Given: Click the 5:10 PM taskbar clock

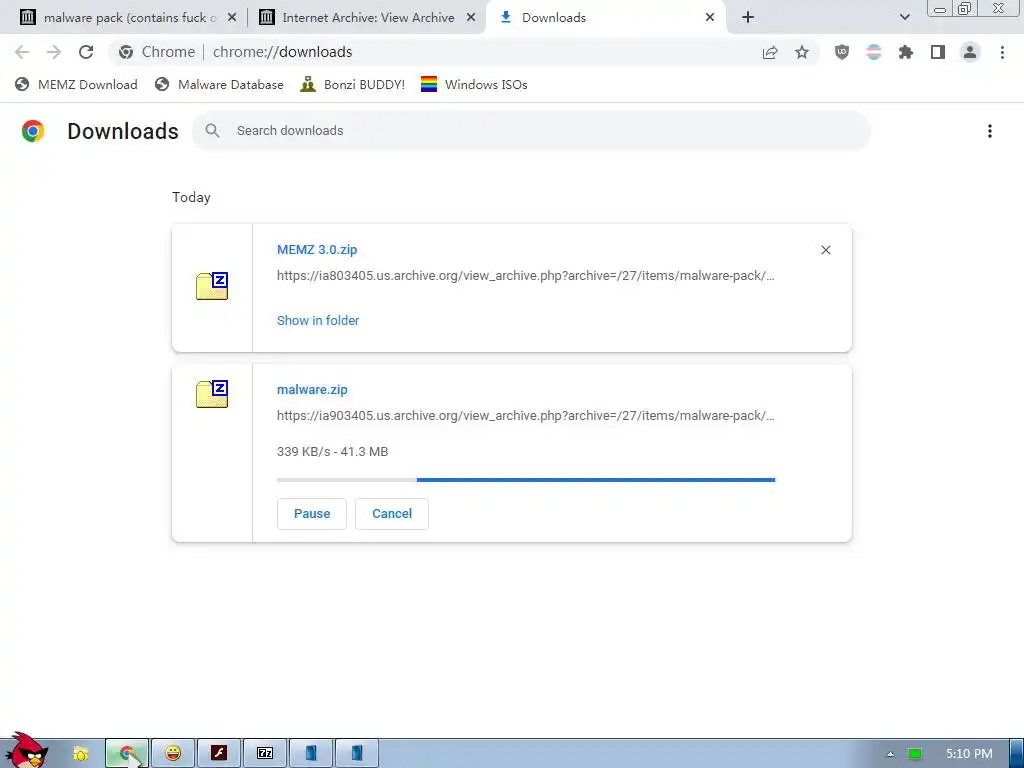Looking at the screenshot, I should click(969, 754).
